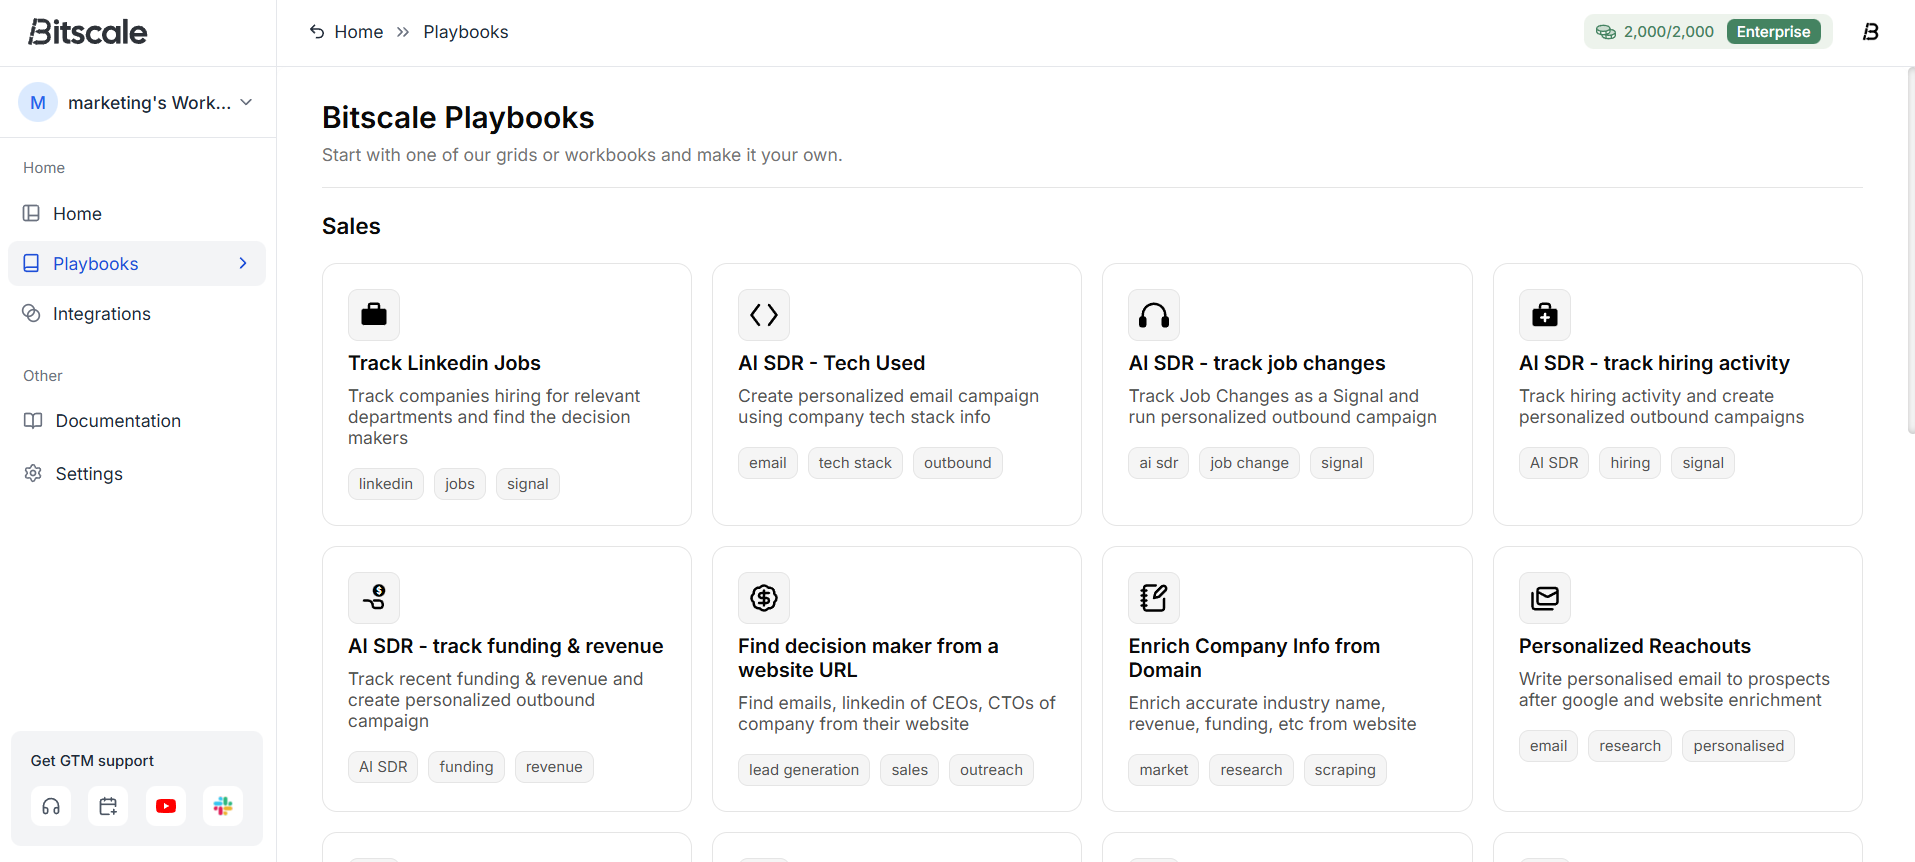
Task: Click the dollar badge icon on decision maker card
Action: (x=764, y=598)
